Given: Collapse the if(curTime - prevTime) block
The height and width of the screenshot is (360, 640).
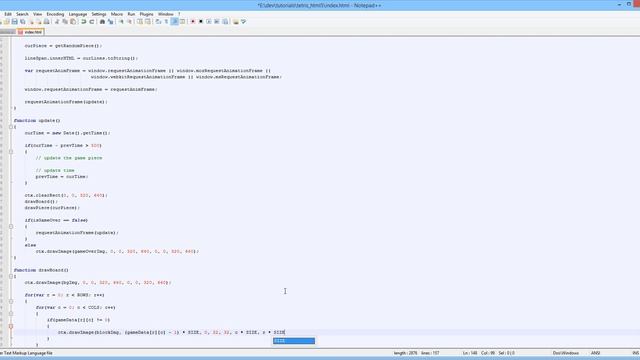Looking at the screenshot, I should (x=11, y=152).
